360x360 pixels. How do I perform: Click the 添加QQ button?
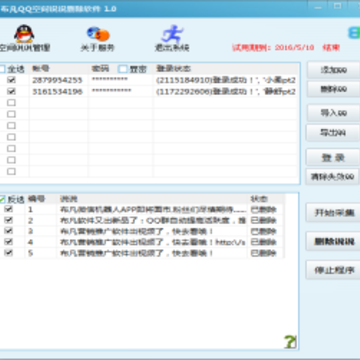tap(333, 70)
